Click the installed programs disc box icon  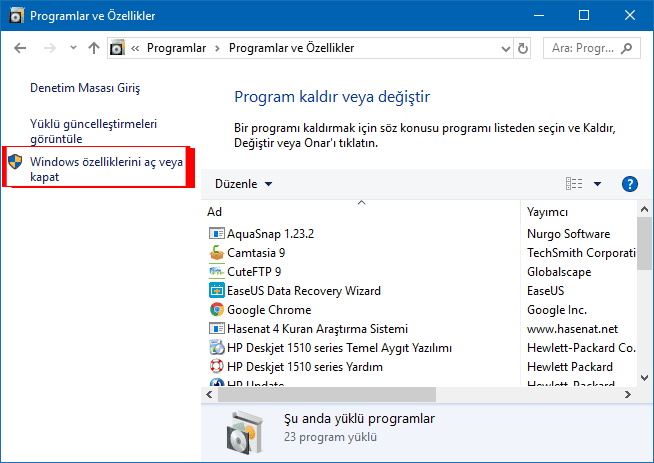click(245, 433)
